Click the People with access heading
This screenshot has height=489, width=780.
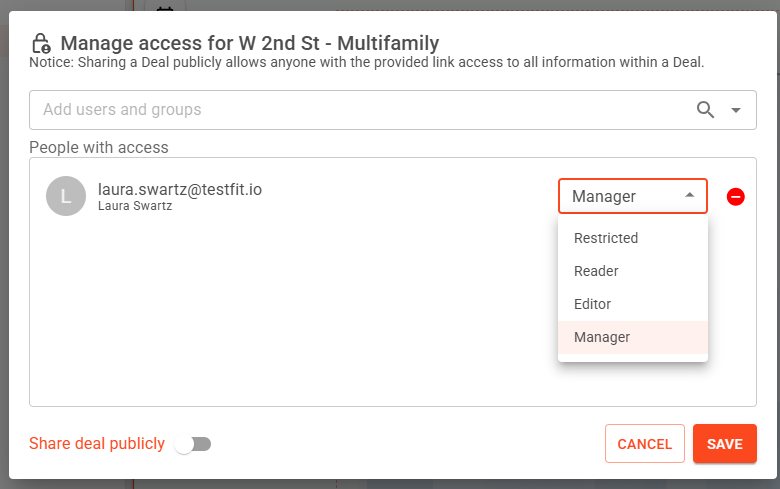point(99,148)
